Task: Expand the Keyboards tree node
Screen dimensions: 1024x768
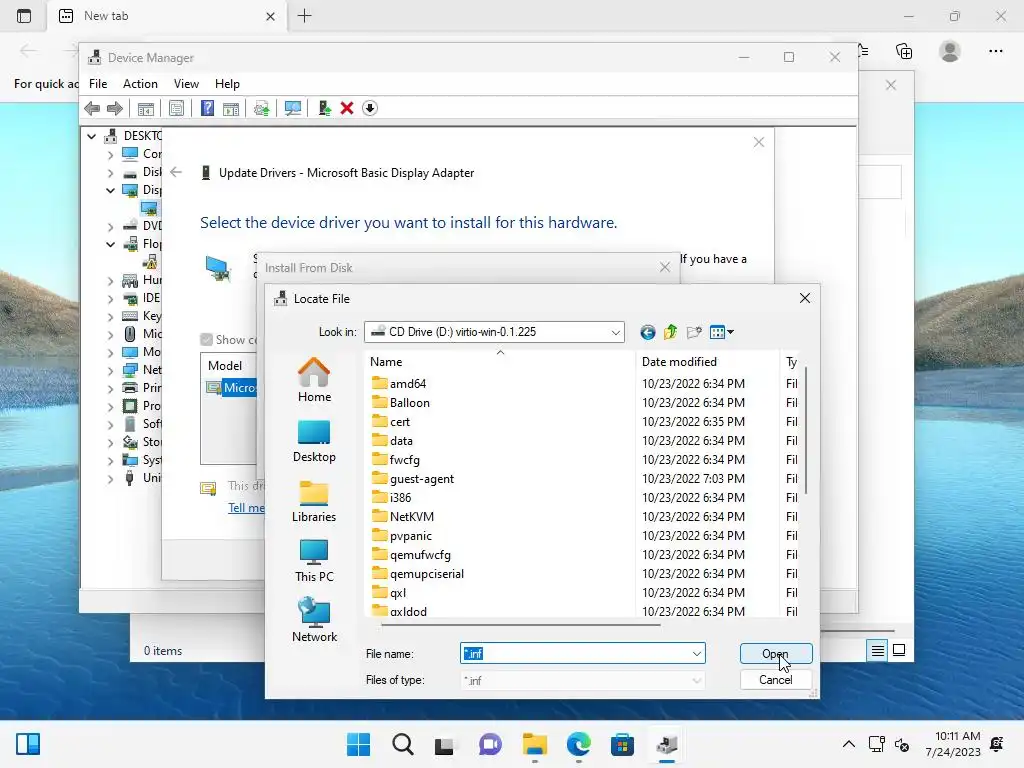Action: pos(110,316)
